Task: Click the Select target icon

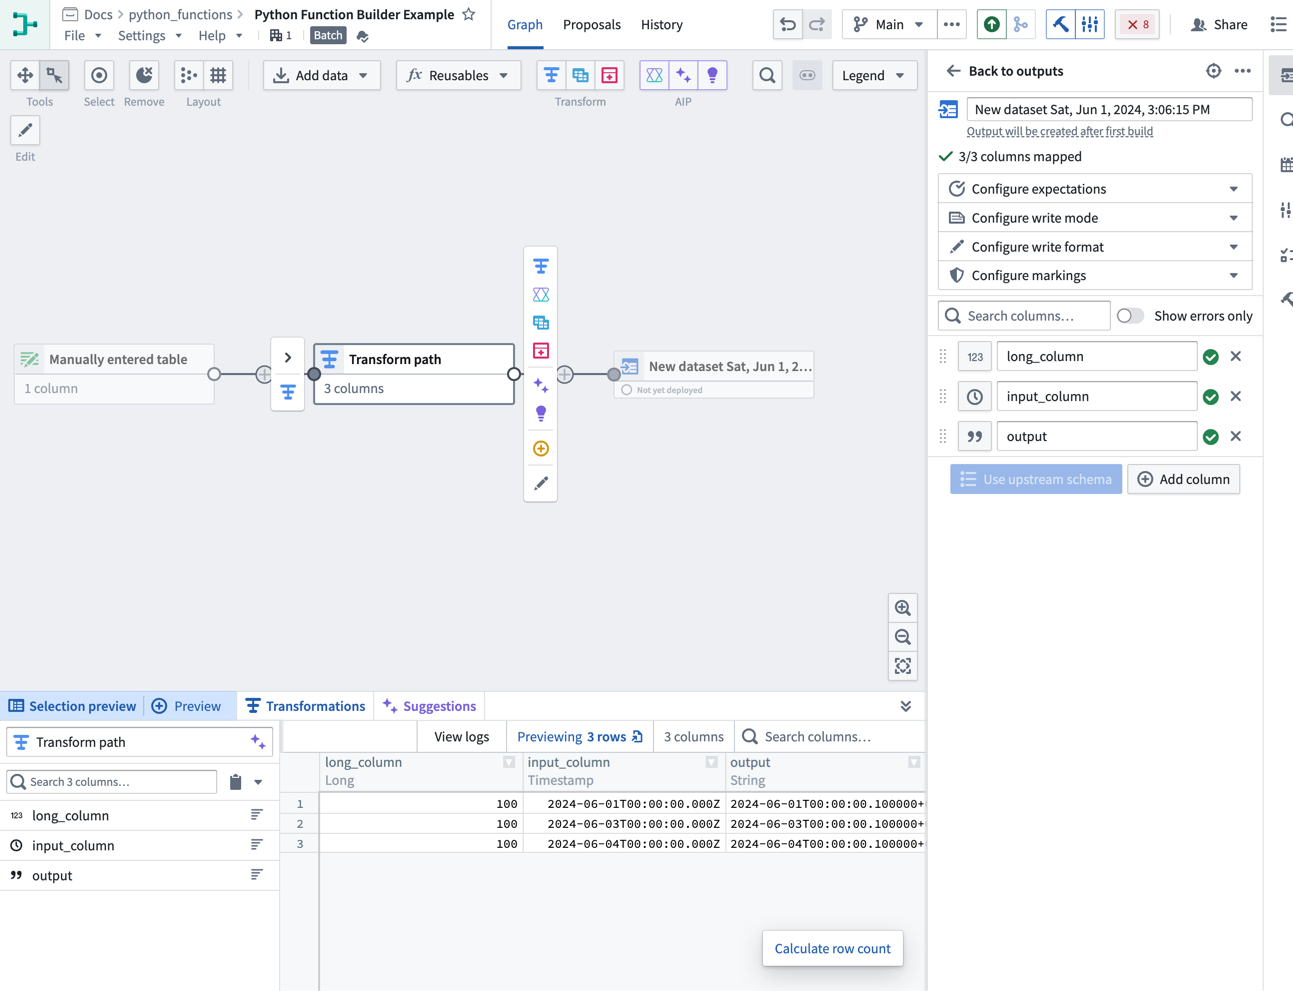Action: (99, 75)
